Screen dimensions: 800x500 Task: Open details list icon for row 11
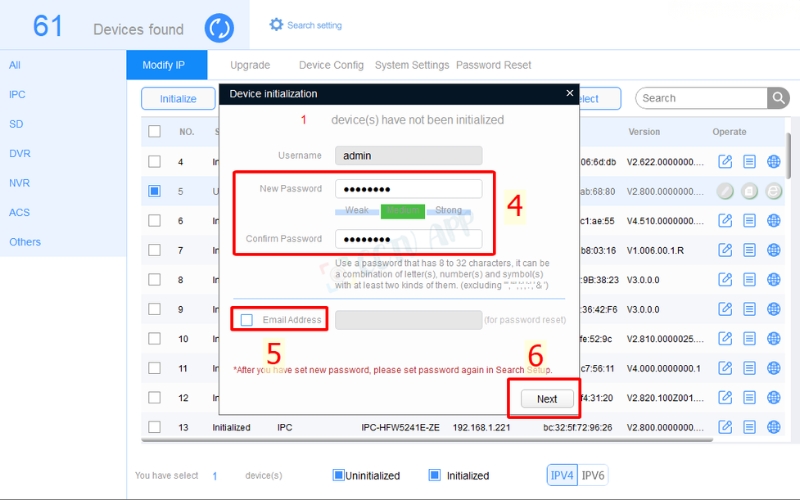(x=749, y=368)
